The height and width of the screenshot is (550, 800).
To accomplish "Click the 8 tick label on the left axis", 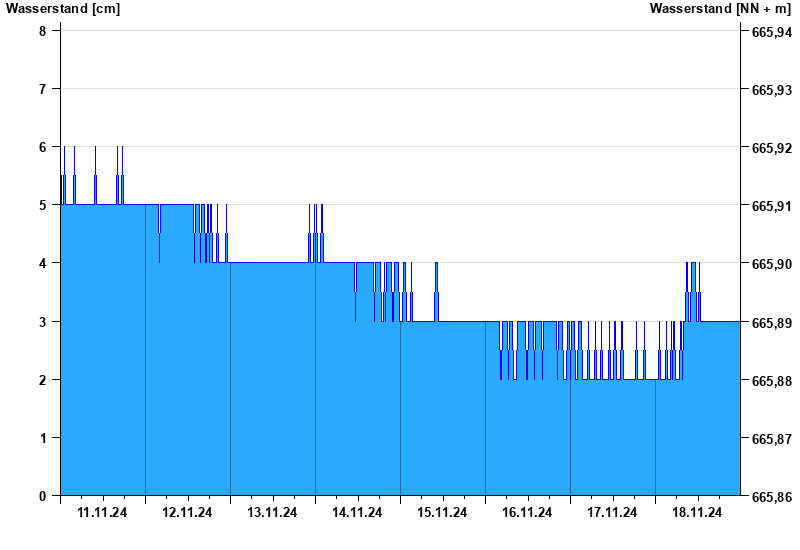I will 42,31.
